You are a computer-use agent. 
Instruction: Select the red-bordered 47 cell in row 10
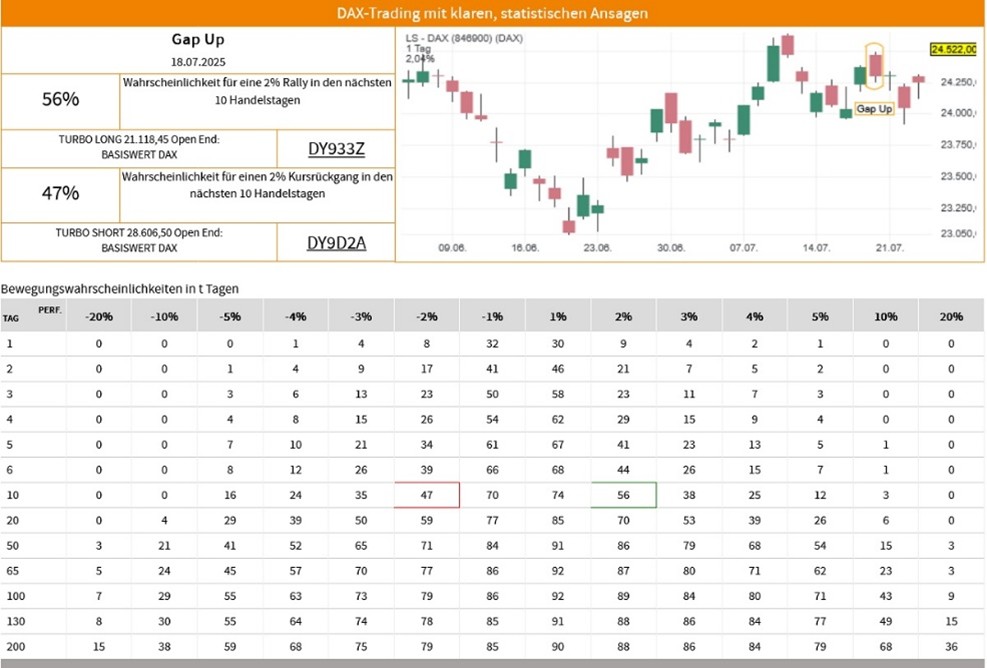427,495
